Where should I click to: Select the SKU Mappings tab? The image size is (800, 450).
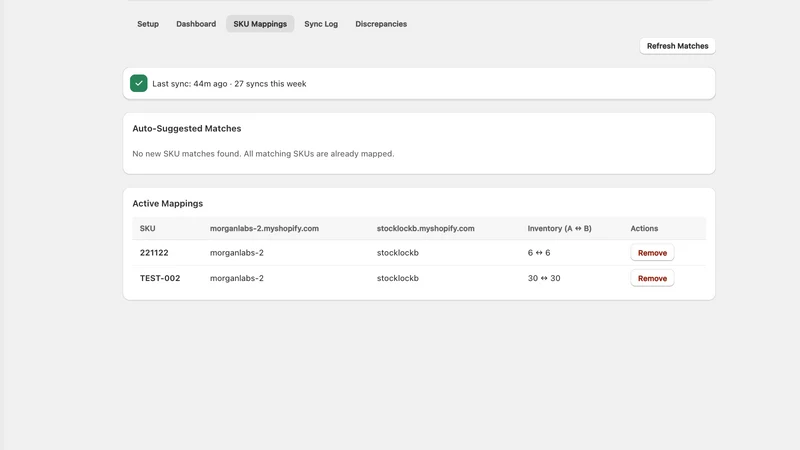pos(260,24)
